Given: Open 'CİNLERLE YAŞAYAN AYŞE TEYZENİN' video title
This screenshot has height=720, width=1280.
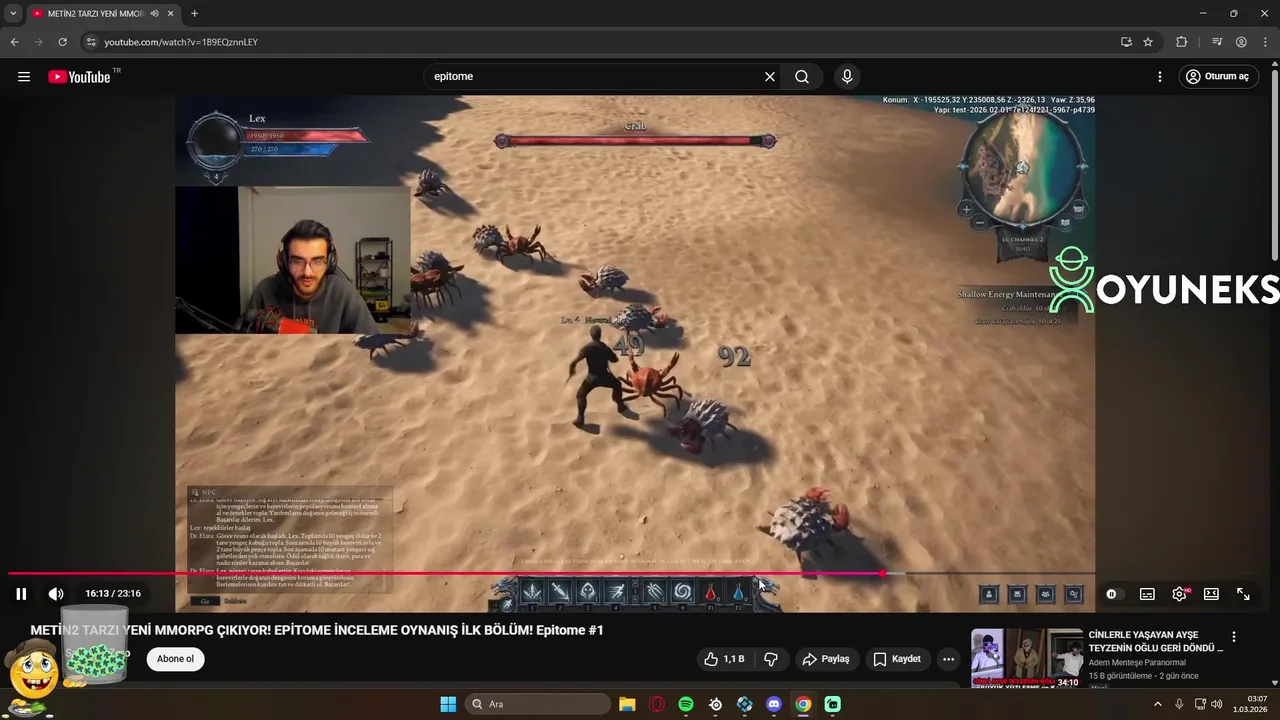Looking at the screenshot, I should point(1155,641).
